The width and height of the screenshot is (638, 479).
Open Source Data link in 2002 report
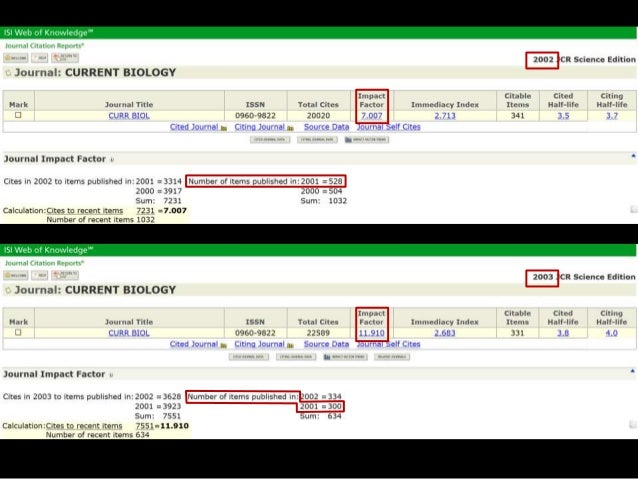(x=326, y=127)
